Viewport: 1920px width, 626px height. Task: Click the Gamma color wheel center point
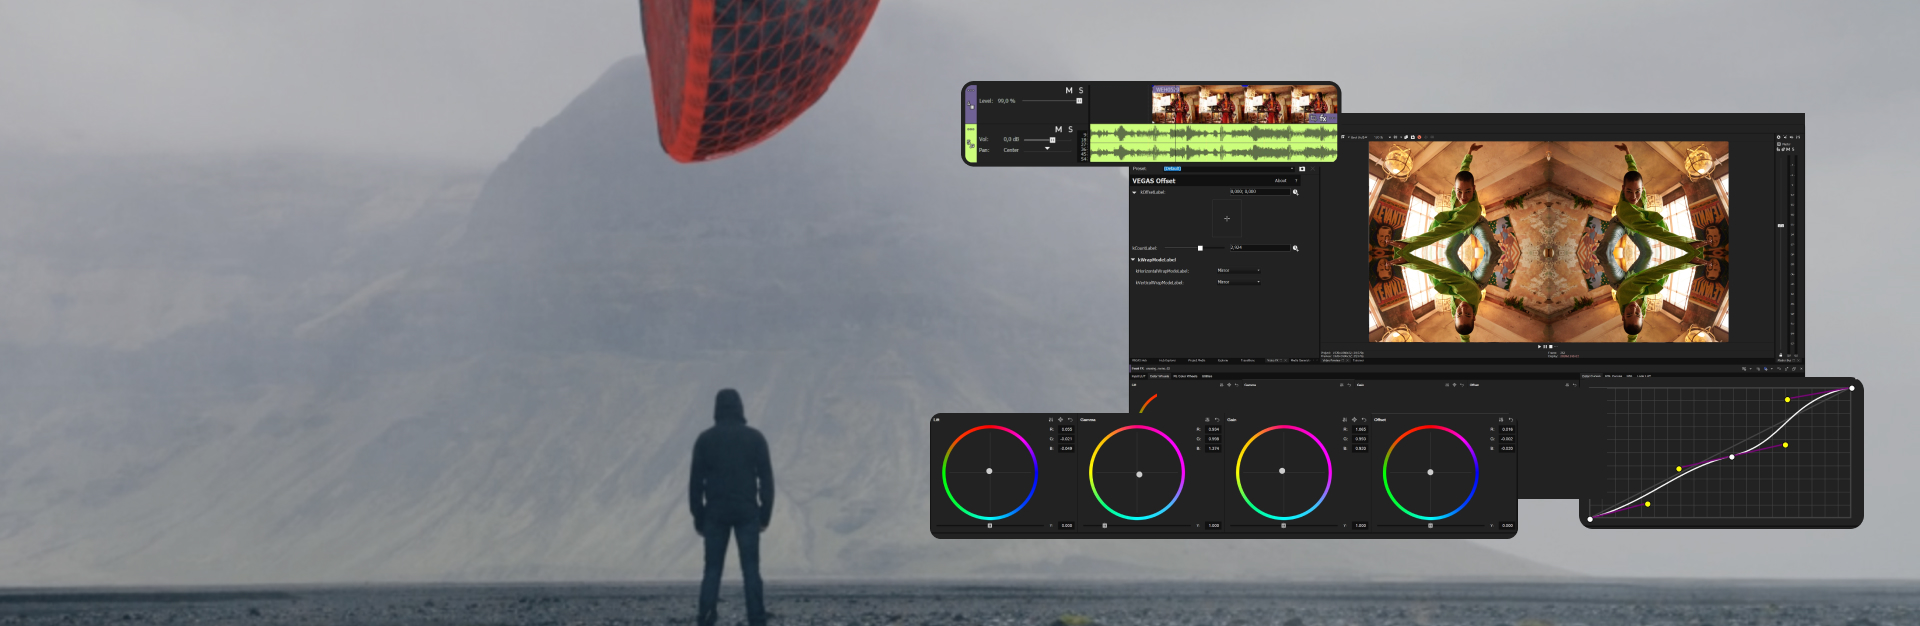click(1139, 474)
